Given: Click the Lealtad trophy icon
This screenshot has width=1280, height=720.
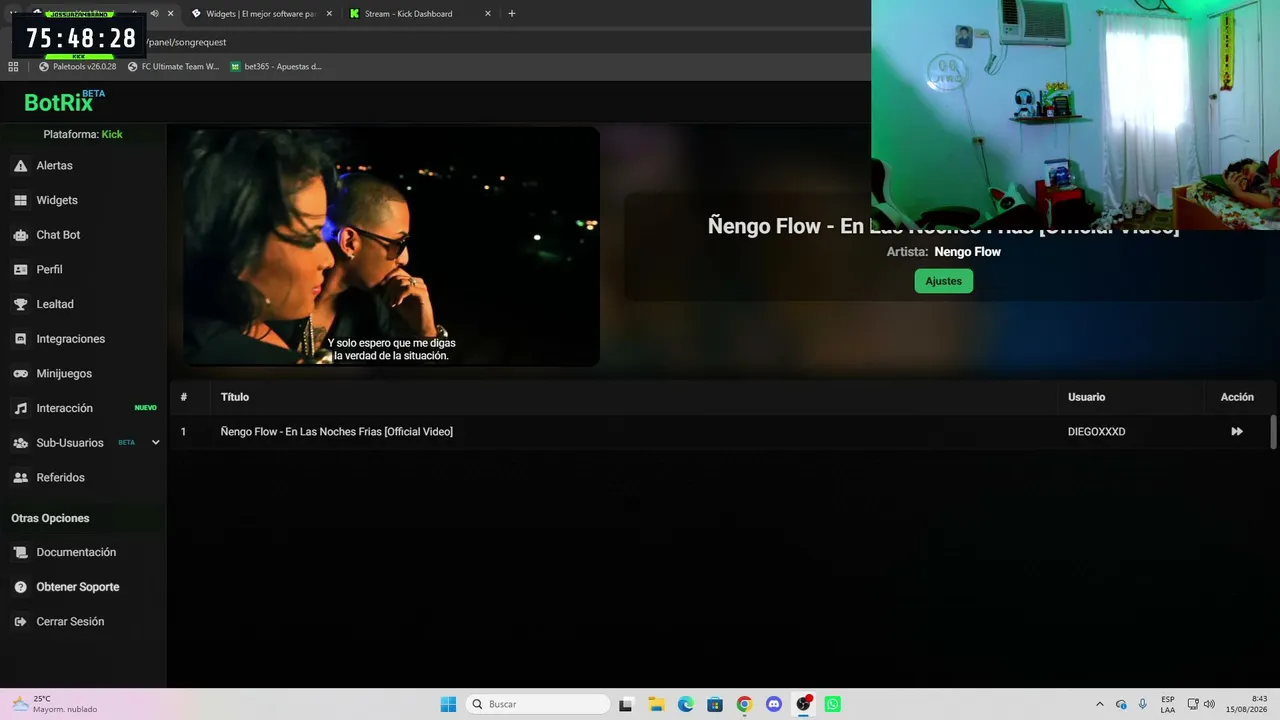Looking at the screenshot, I should pos(20,304).
